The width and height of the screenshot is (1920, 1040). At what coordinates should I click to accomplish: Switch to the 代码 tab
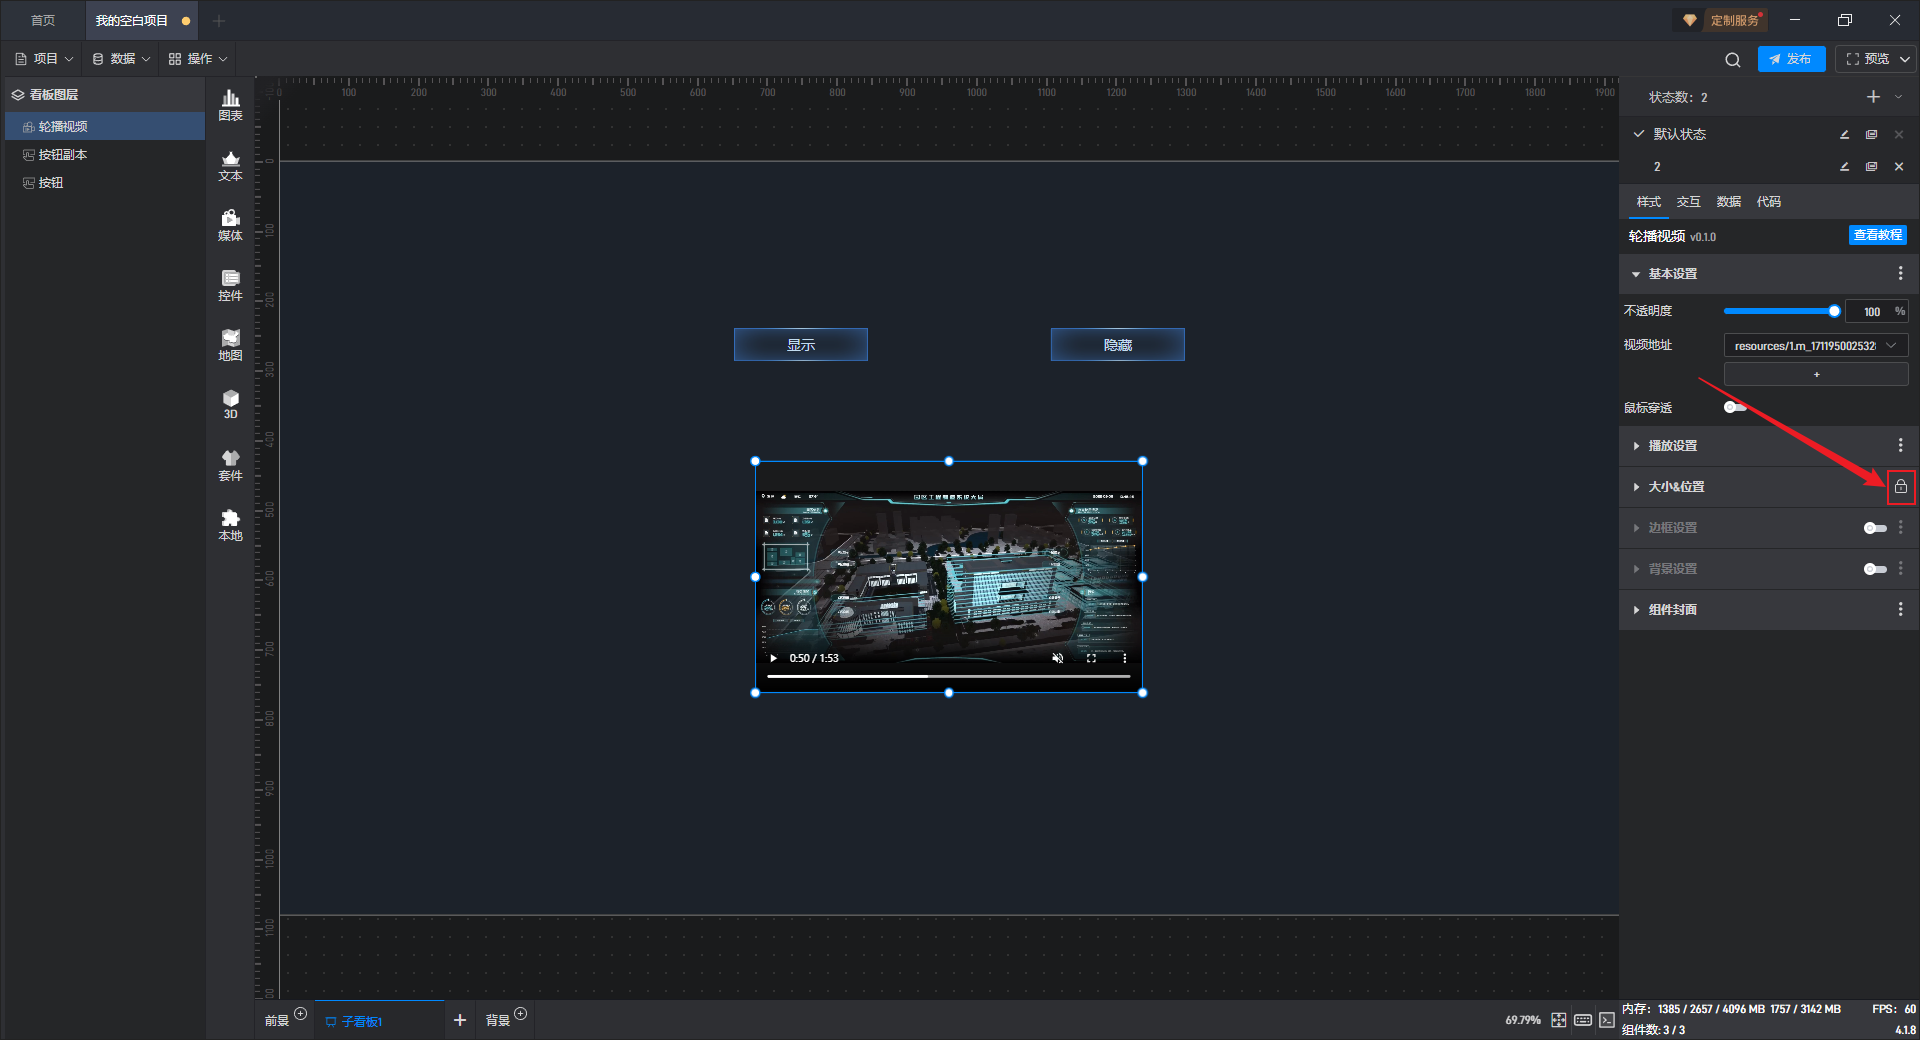pos(1768,202)
